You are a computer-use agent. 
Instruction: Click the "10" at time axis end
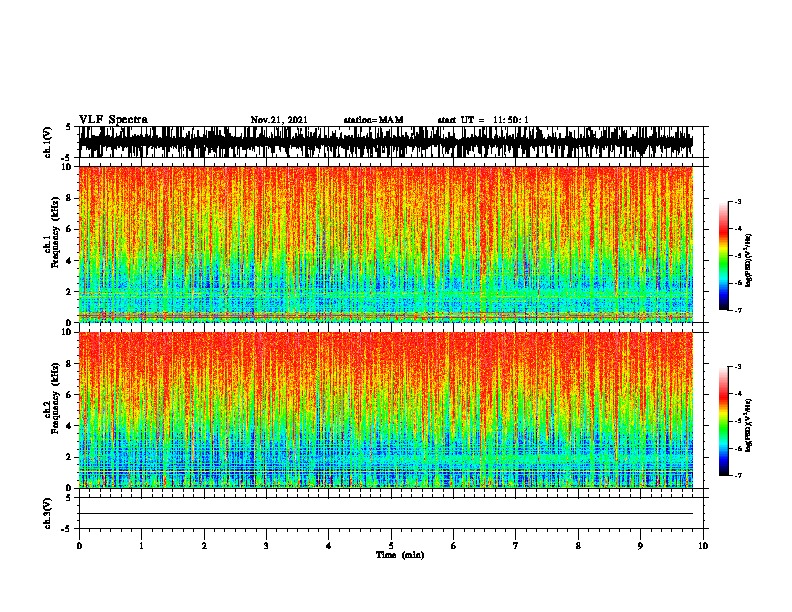703,546
